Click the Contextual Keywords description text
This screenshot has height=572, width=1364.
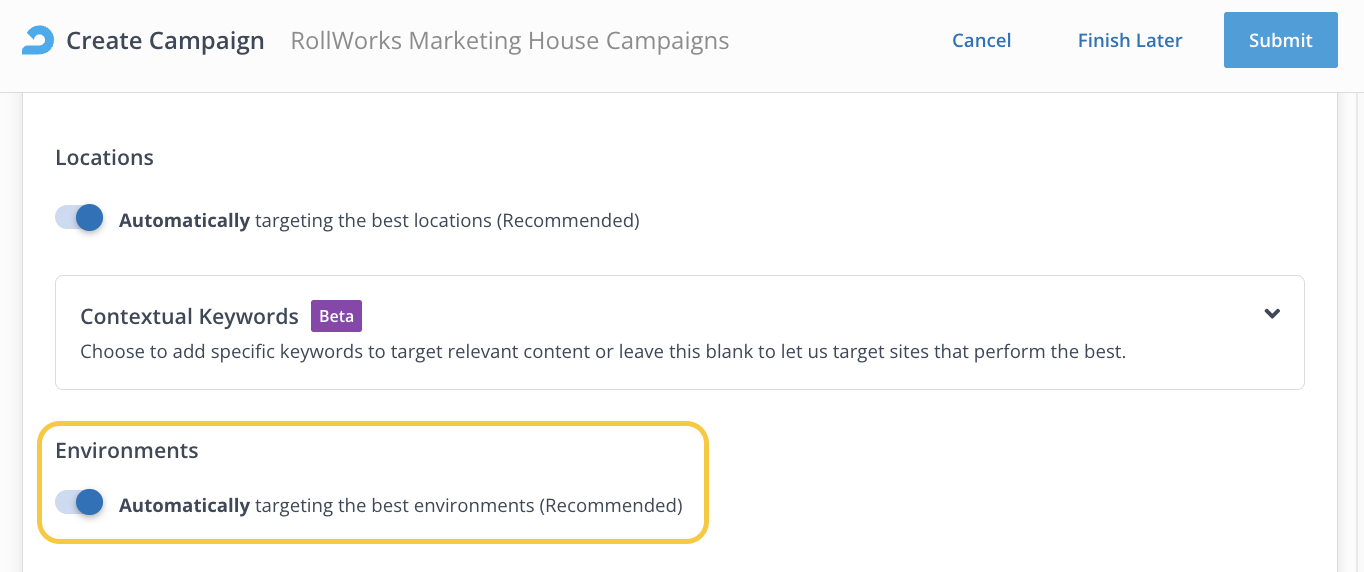[602, 352]
